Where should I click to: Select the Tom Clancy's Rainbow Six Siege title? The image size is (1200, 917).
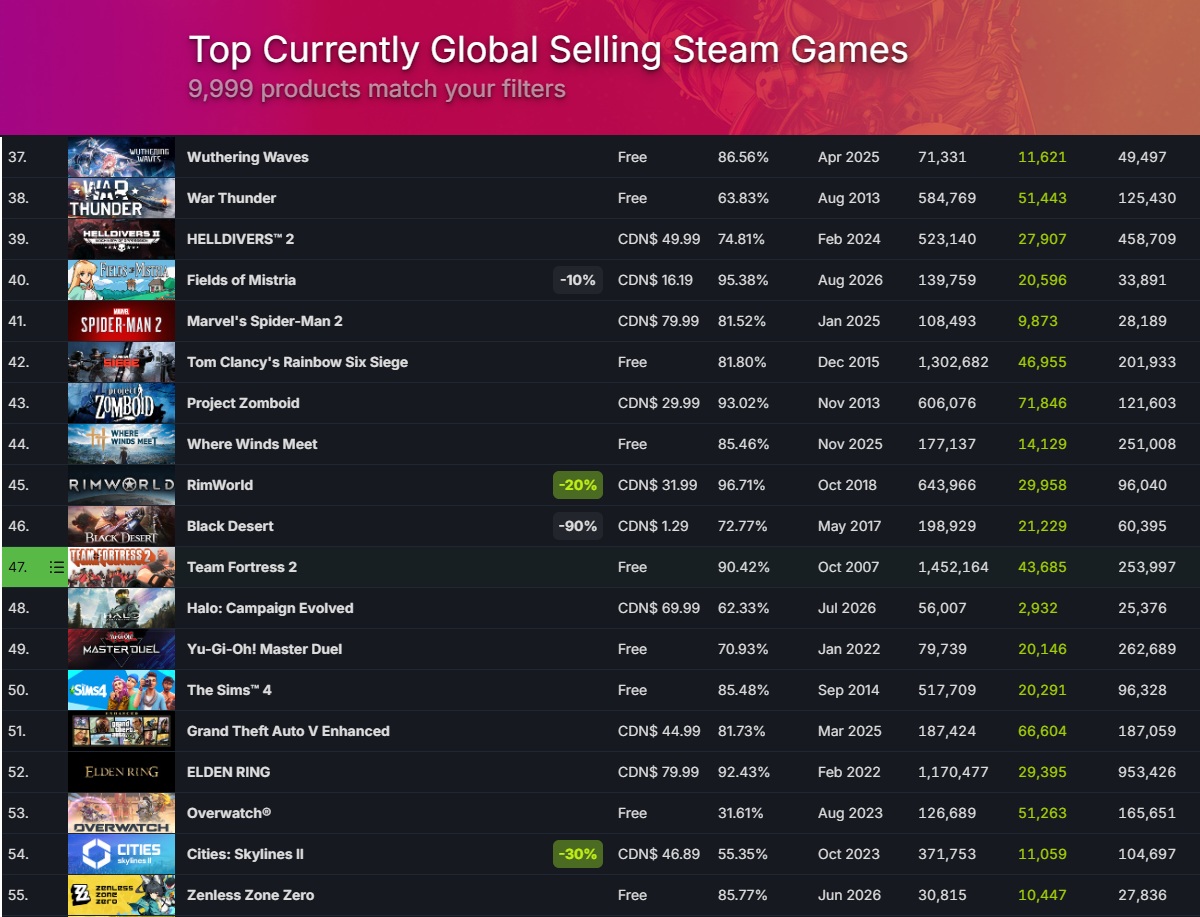[x=297, y=362]
